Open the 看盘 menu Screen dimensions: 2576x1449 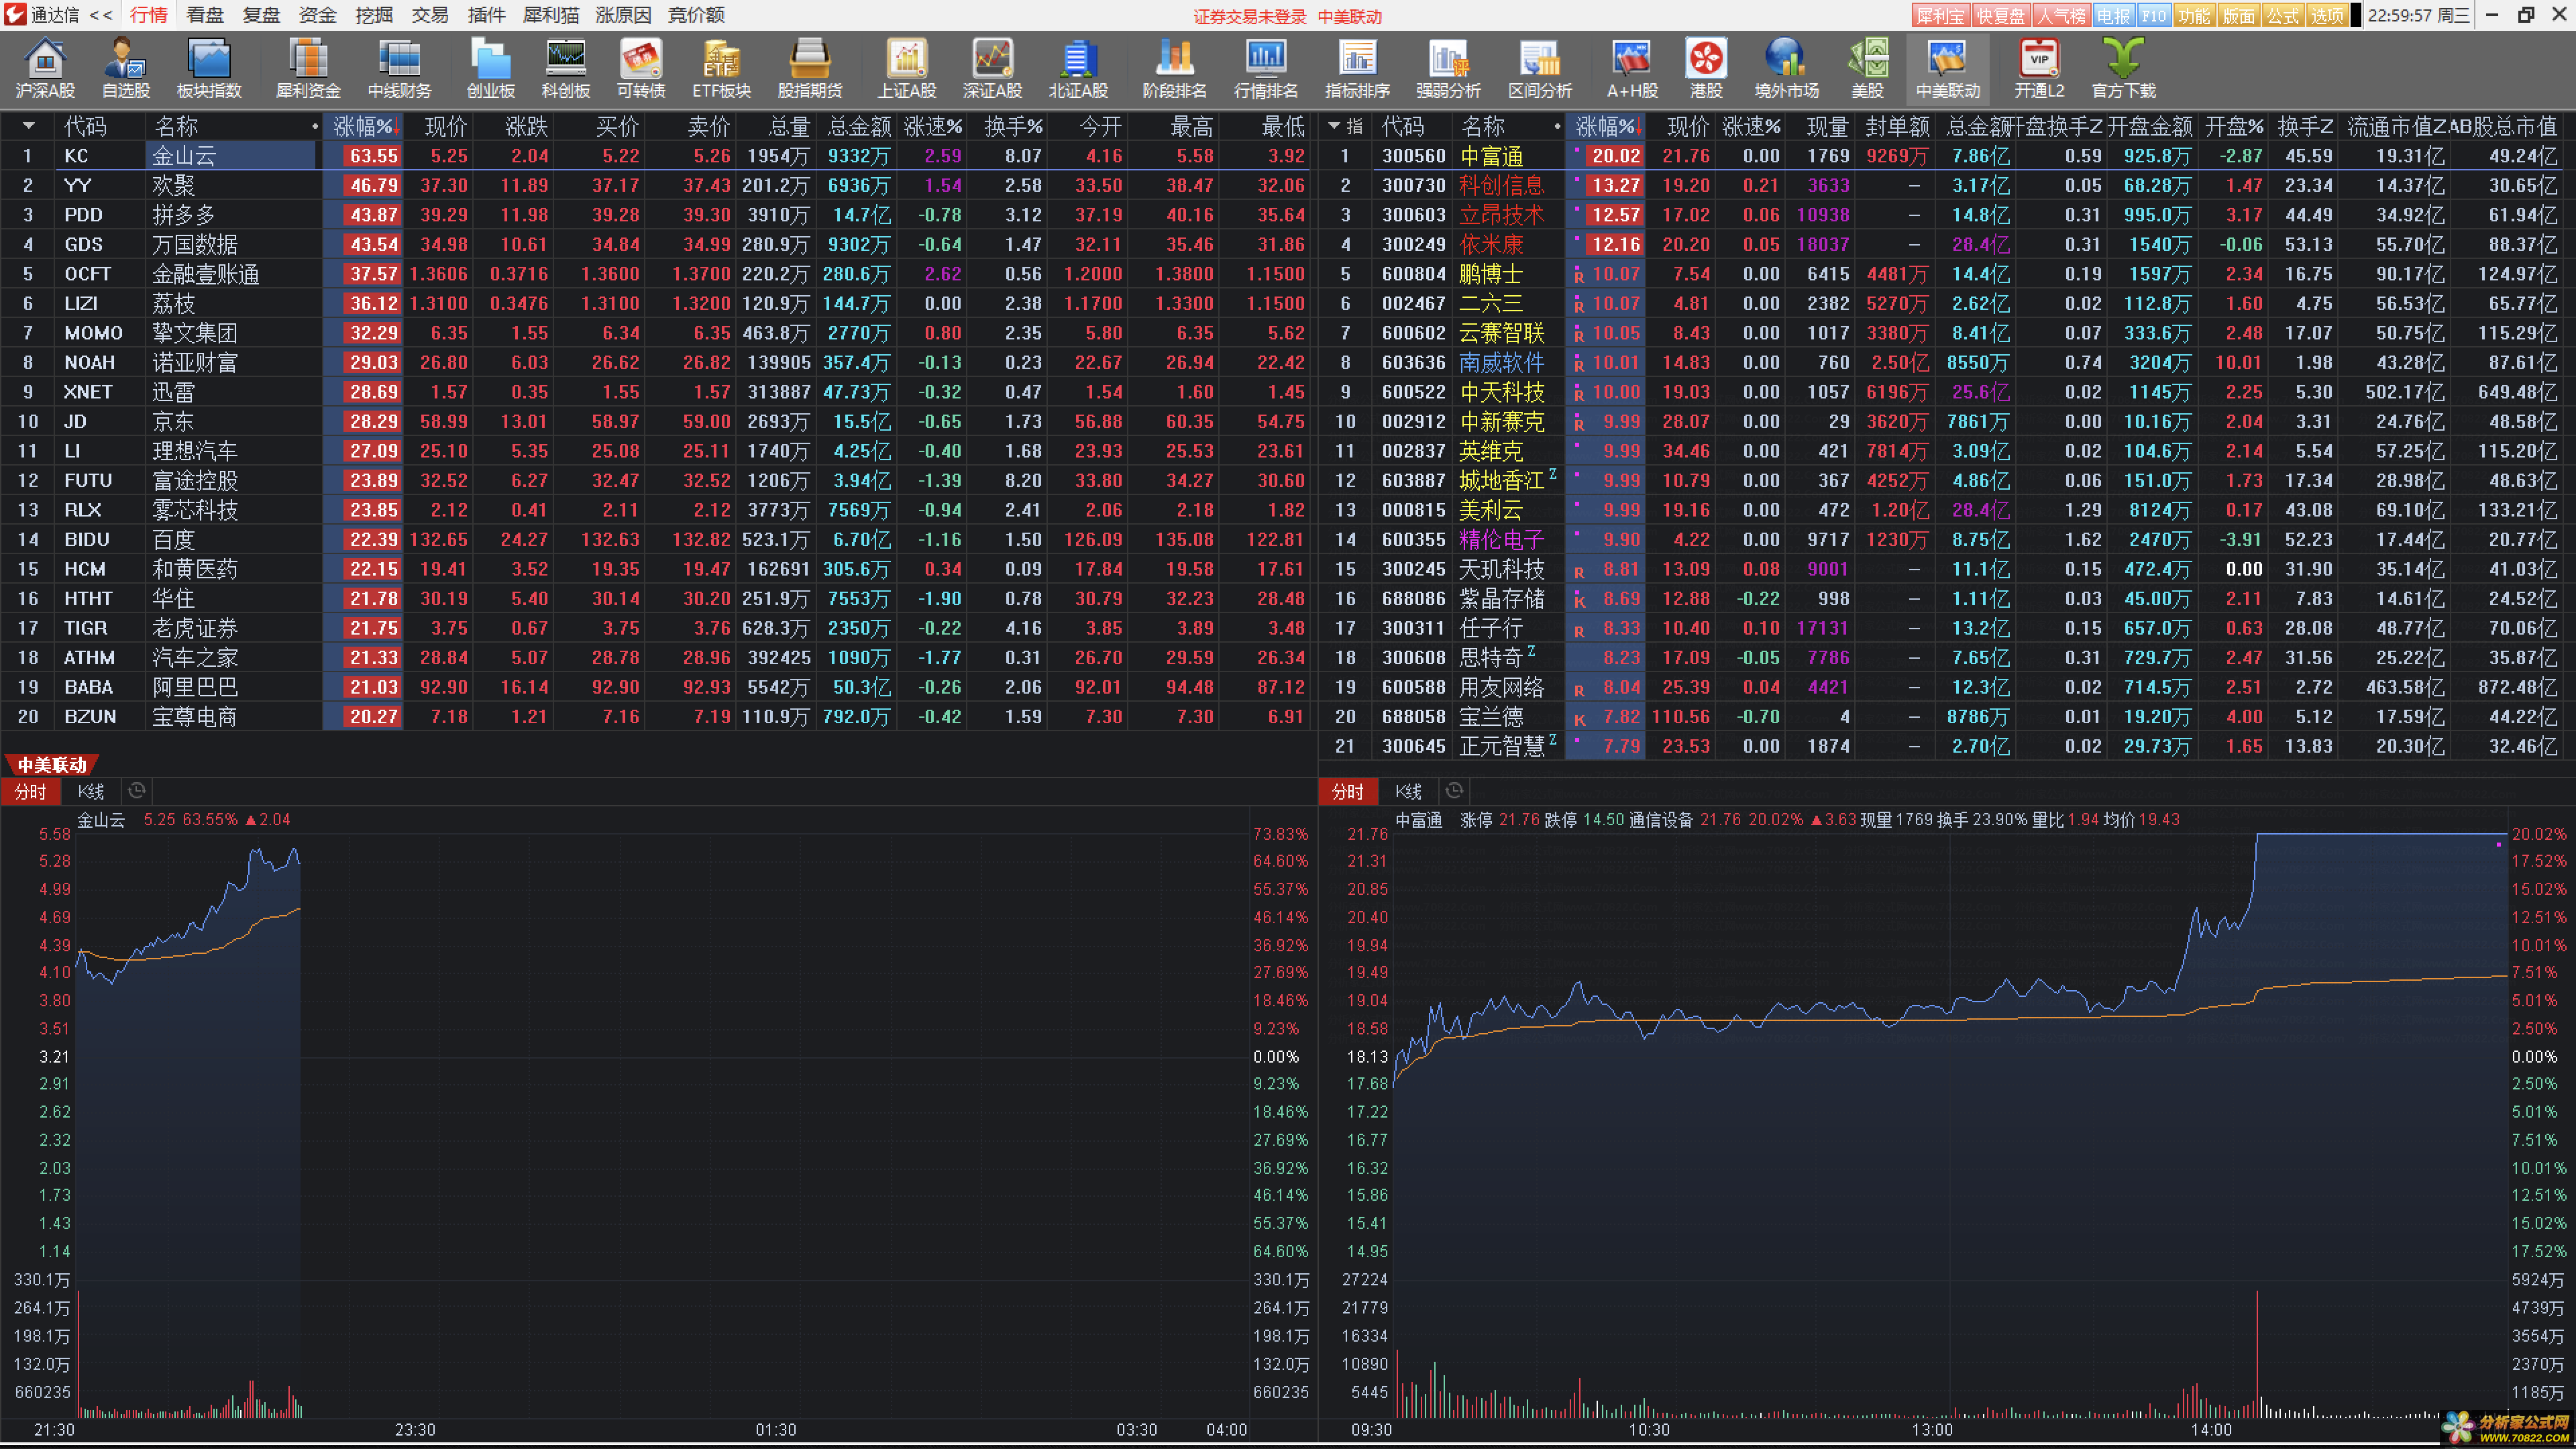coord(205,15)
